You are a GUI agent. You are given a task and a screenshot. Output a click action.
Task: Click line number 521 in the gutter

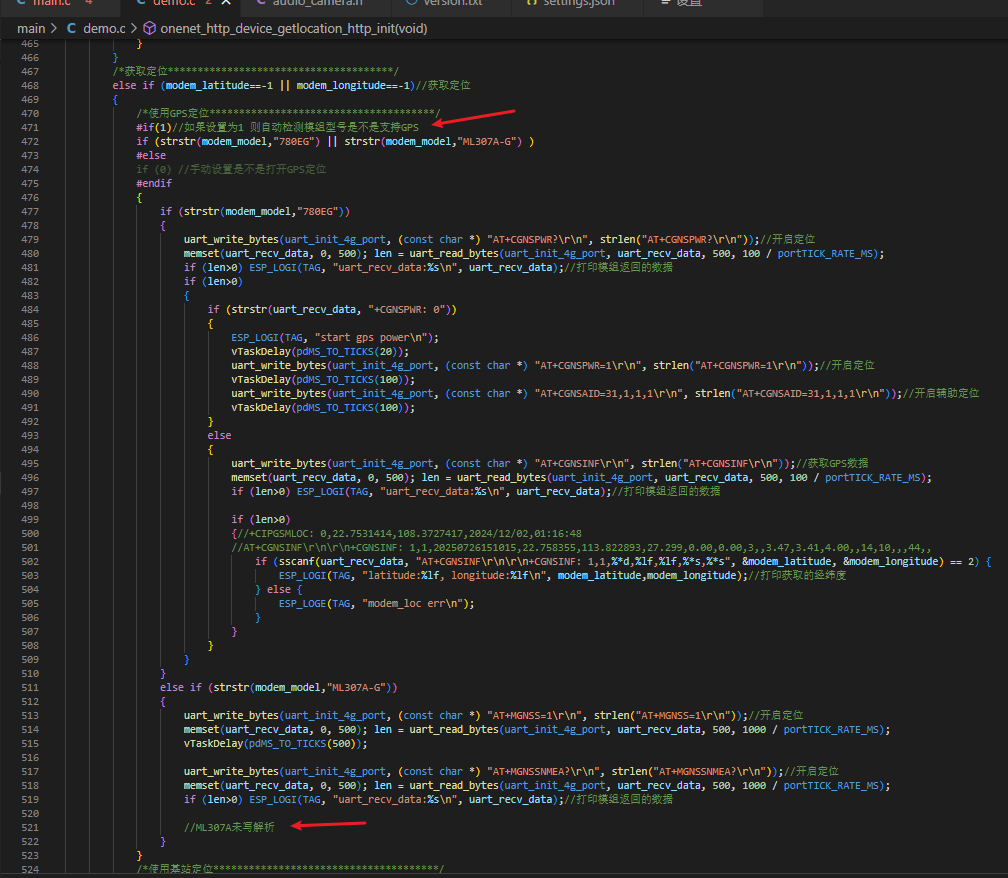coord(30,827)
